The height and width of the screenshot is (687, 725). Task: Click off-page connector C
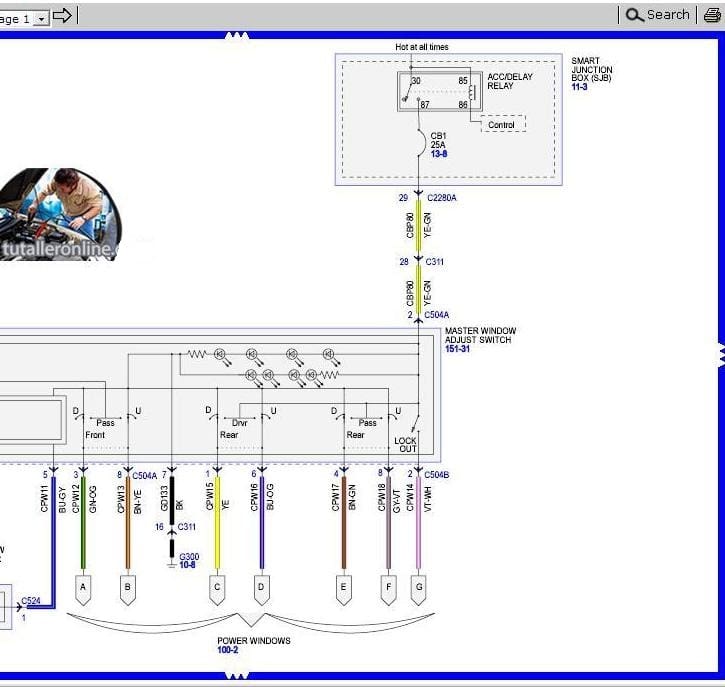(x=217, y=590)
